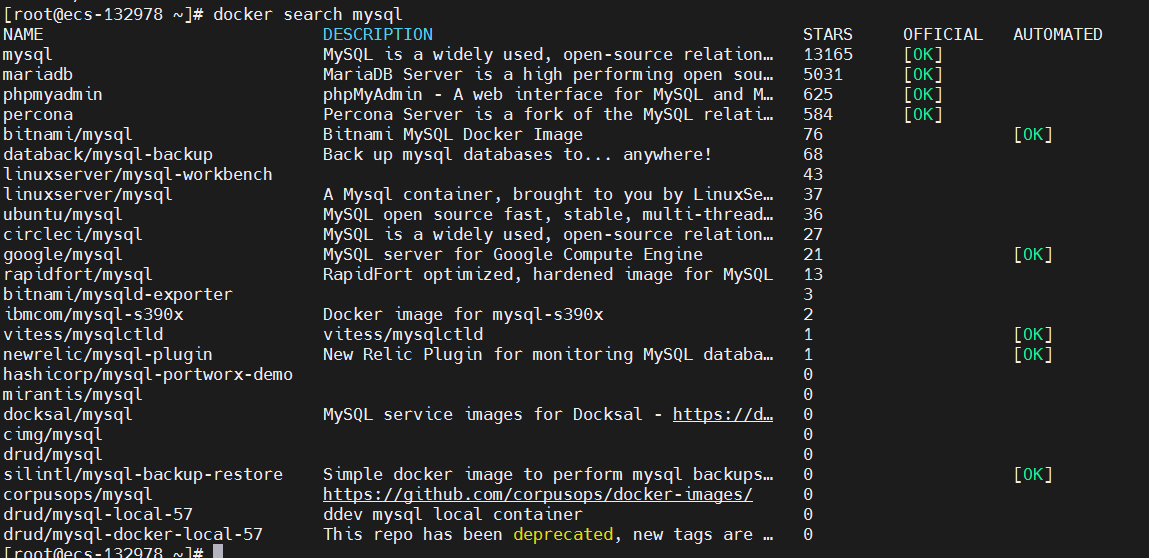This screenshot has width=1149, height=558.
Task: Click the automated OK marker for silintl/mysql-backup-restore
Action: (1032, 474)
